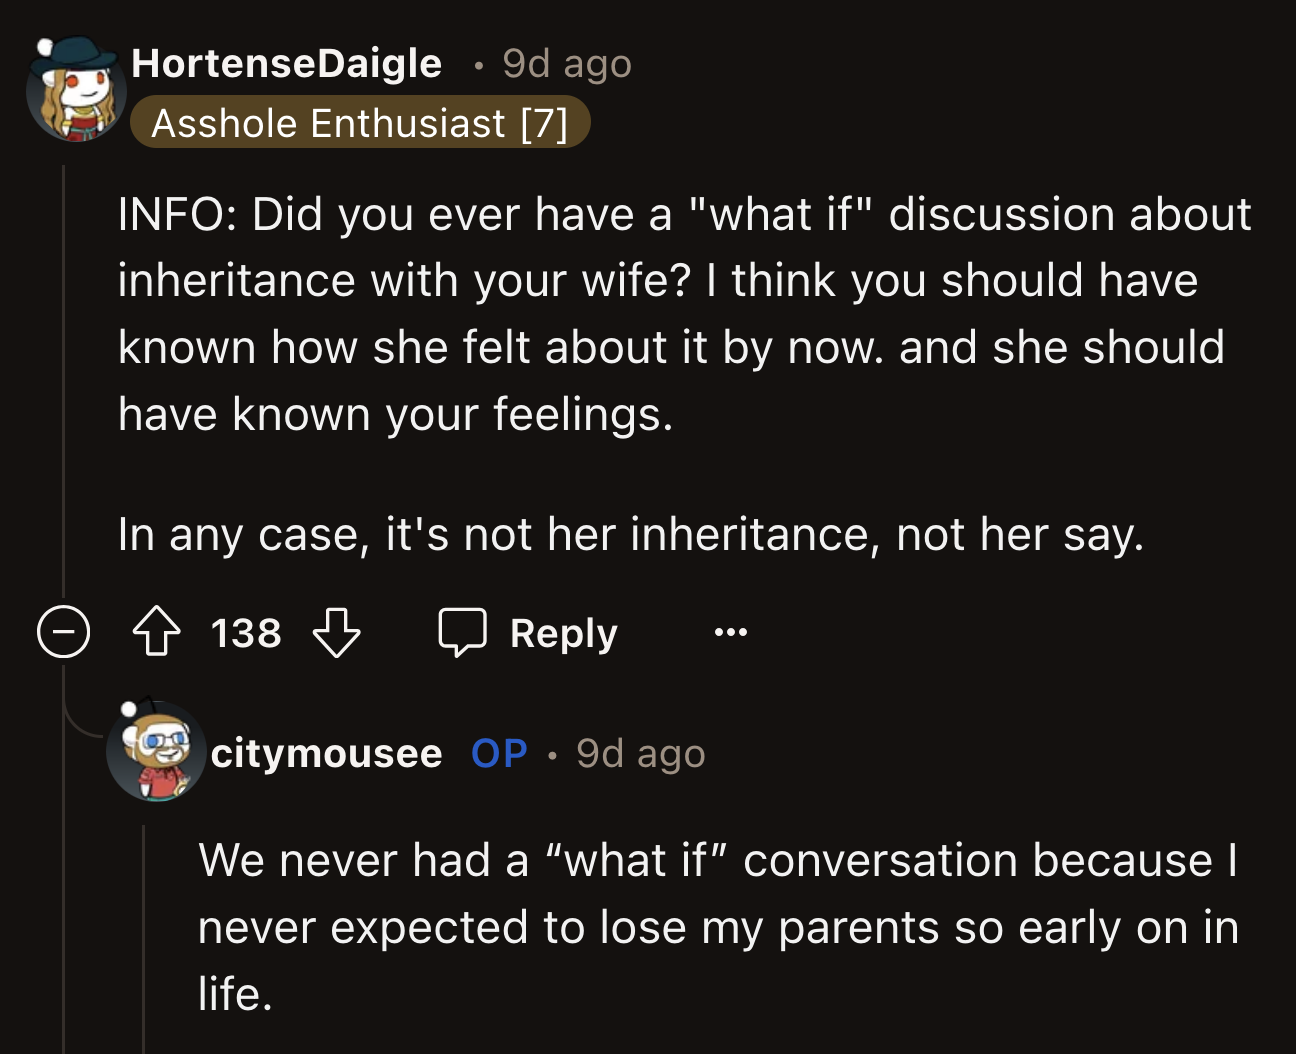
Task: Click the 138 vote count display
Action: (245, 632)
